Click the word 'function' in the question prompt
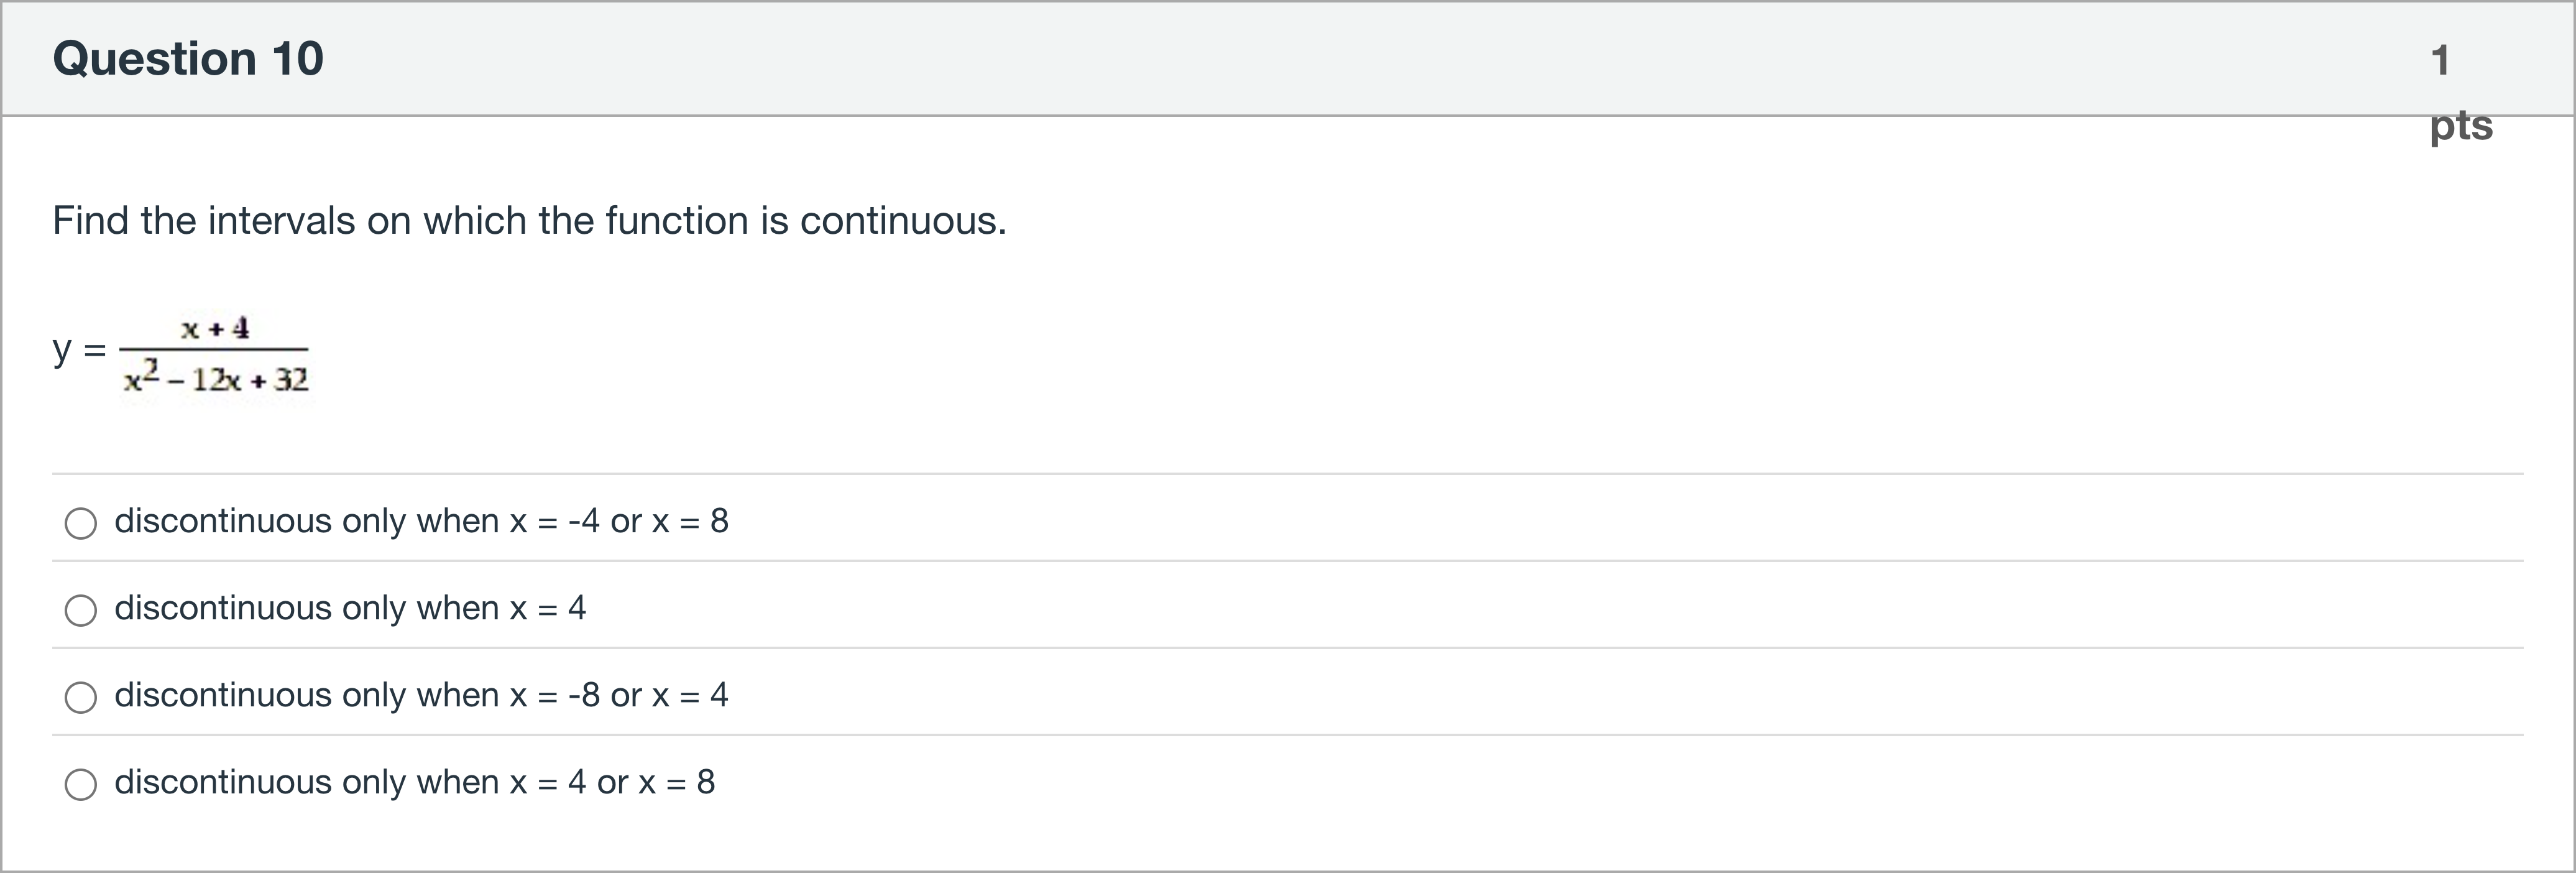The height and width of the screenshot is (873, 2576). (x=677, y=220)
